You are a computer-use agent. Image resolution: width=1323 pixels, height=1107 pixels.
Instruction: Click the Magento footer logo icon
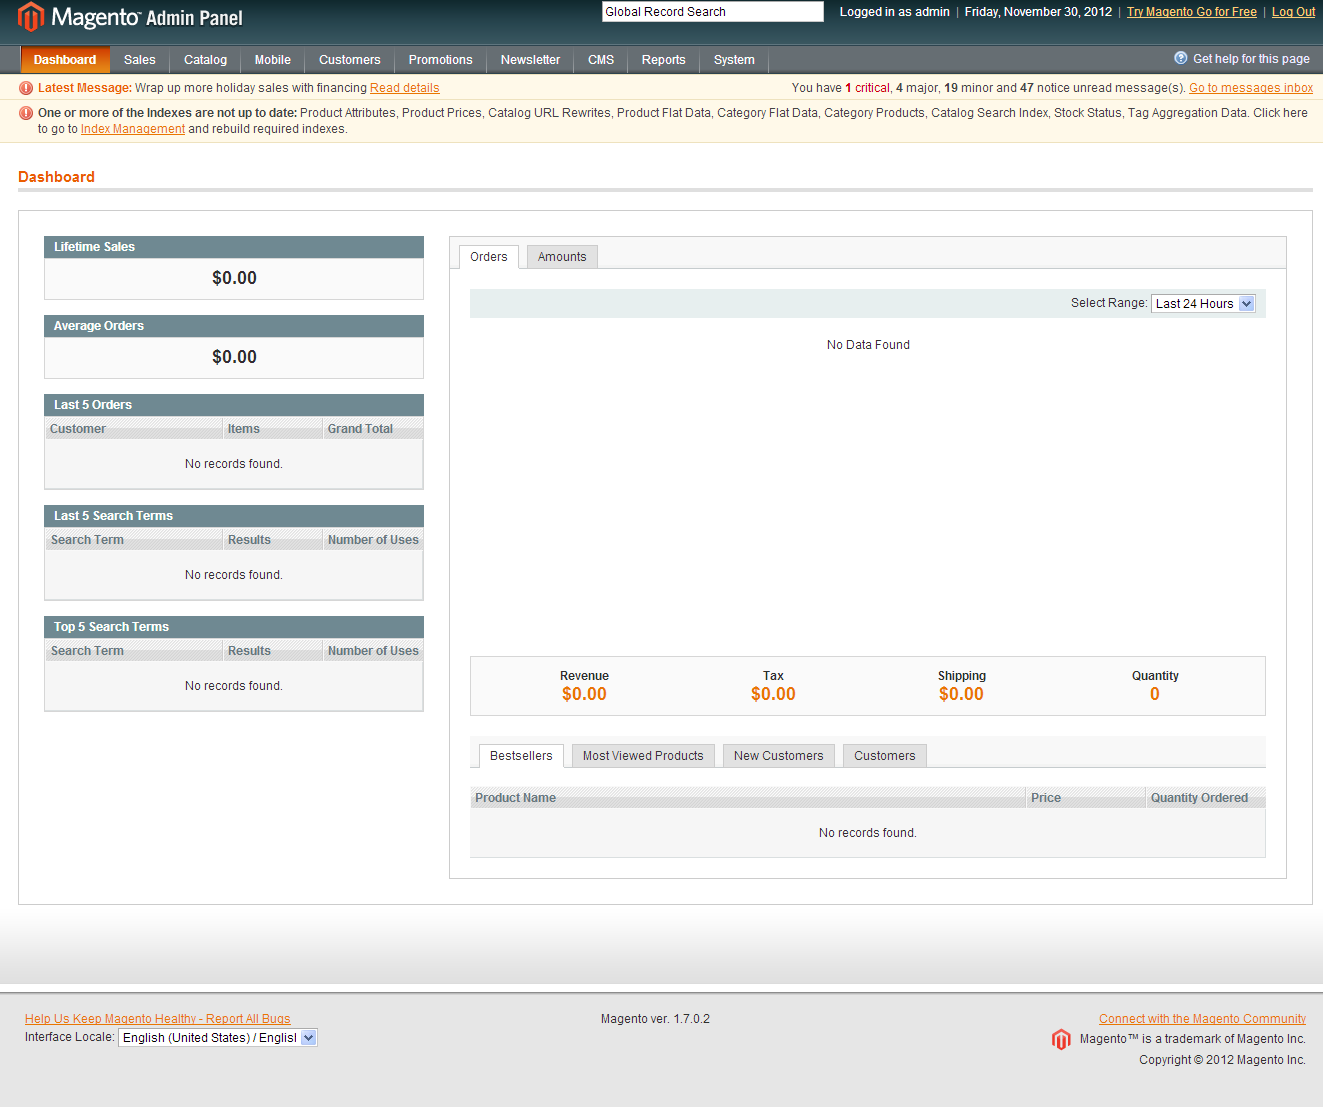point(1061,1040)
